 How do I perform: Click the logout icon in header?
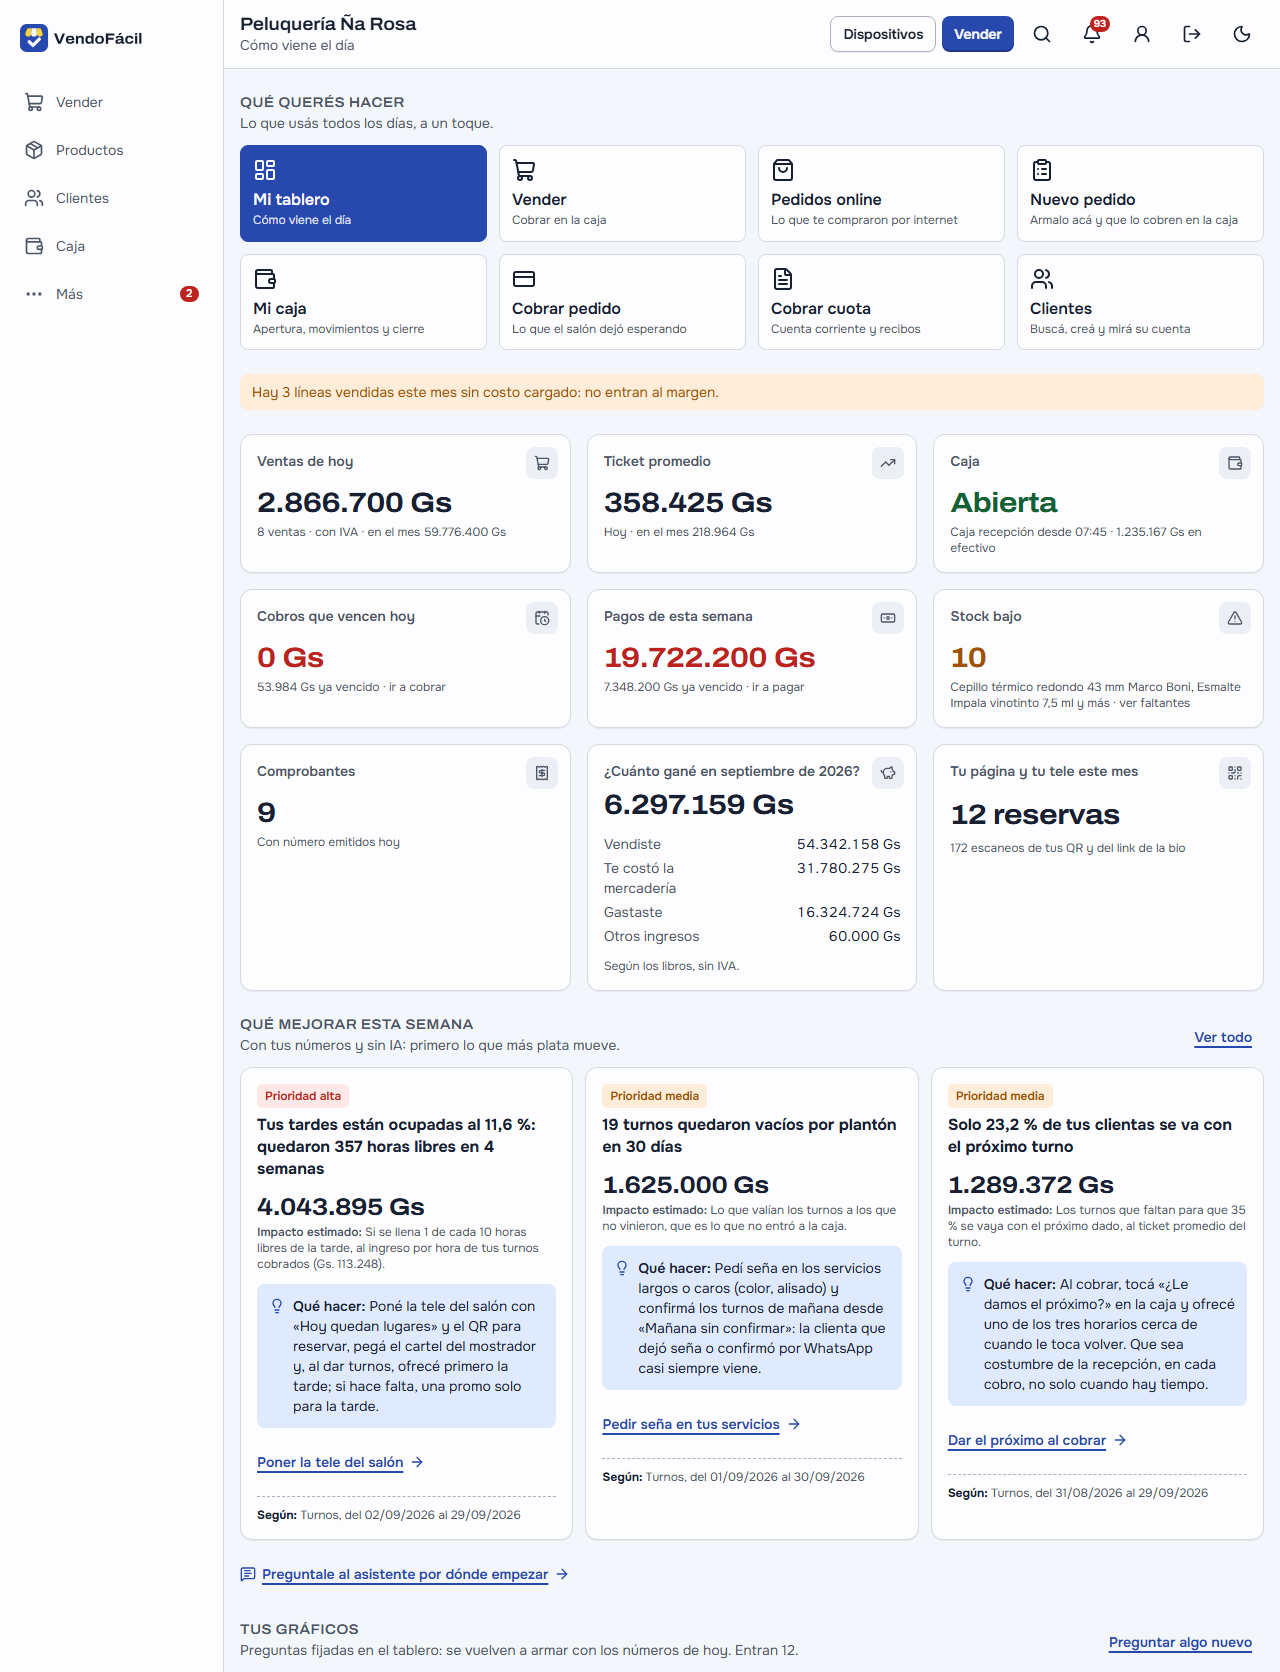click(1192, 34)
